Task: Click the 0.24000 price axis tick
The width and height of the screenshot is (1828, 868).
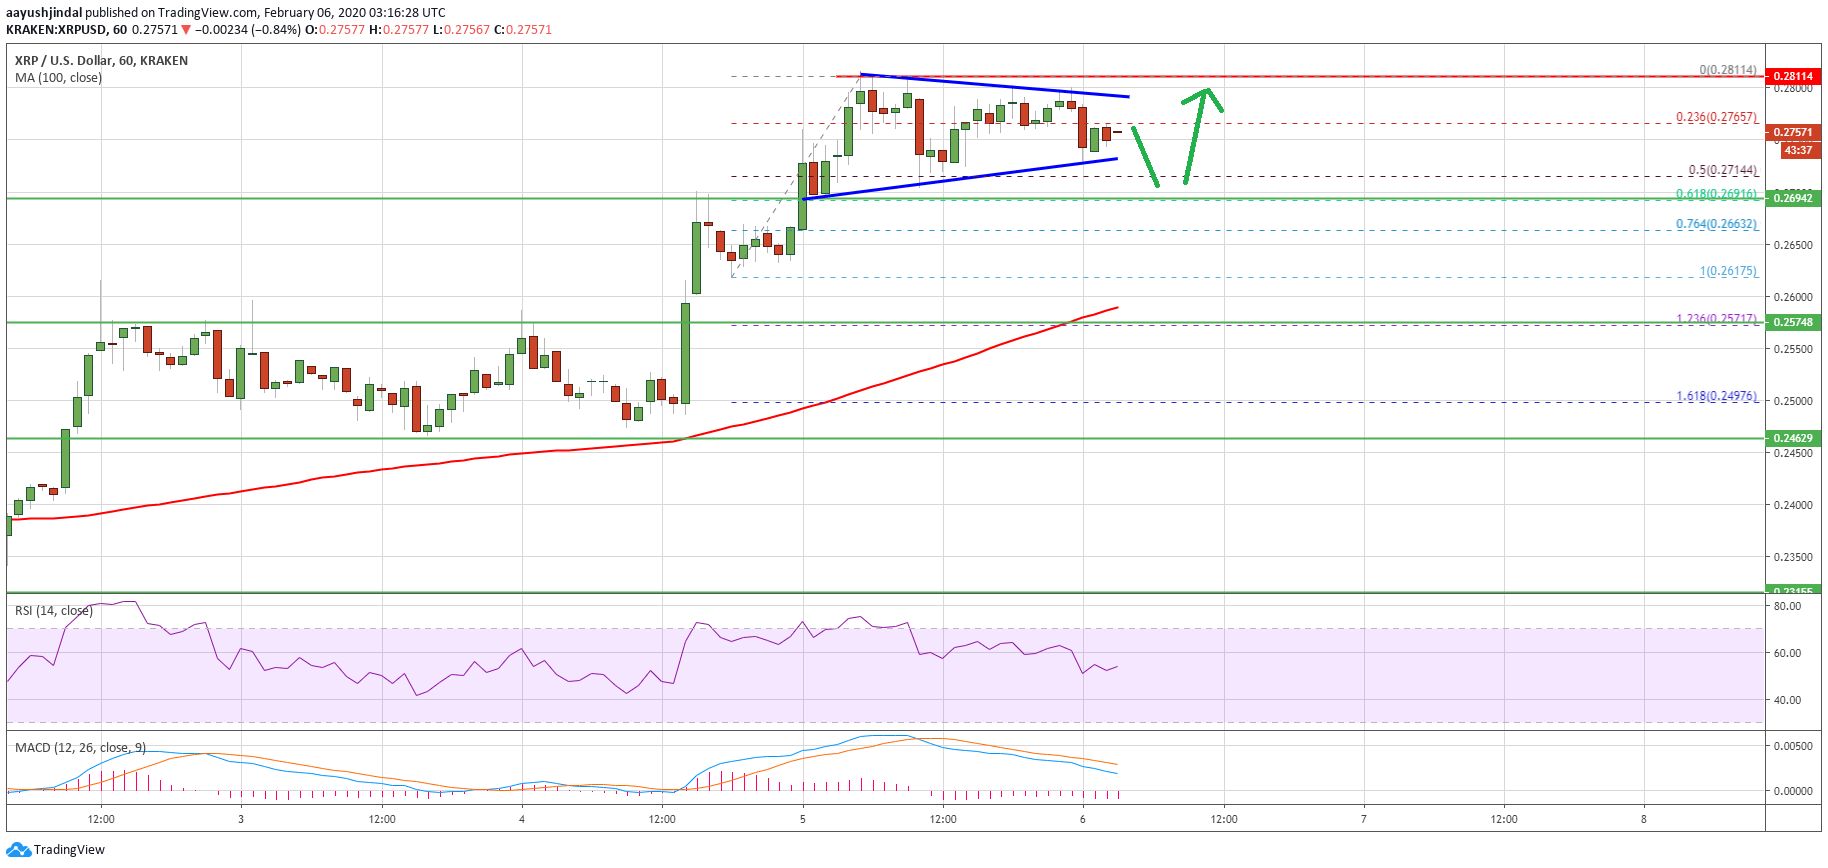Action: [x=1793, y=505]
